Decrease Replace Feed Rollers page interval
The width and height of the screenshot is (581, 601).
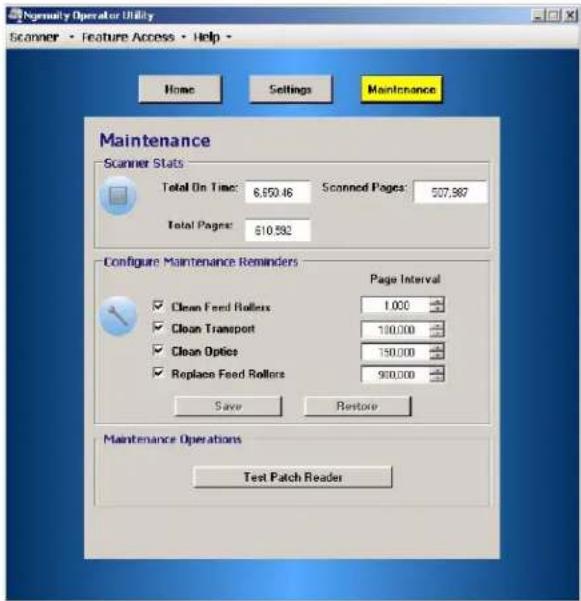coord(437,378)
